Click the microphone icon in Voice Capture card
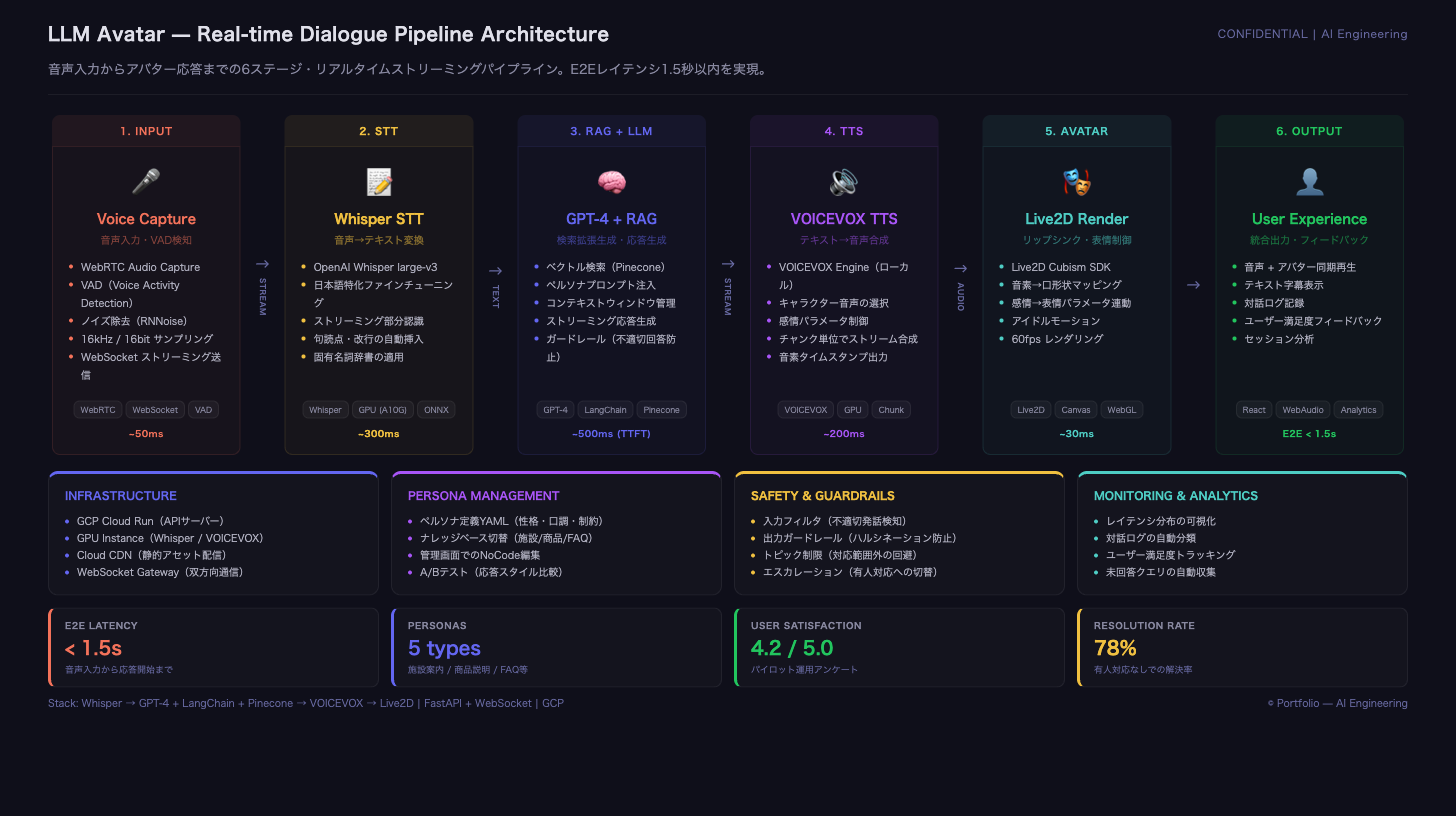1456x816 pixels. click(x=146, y=182)
